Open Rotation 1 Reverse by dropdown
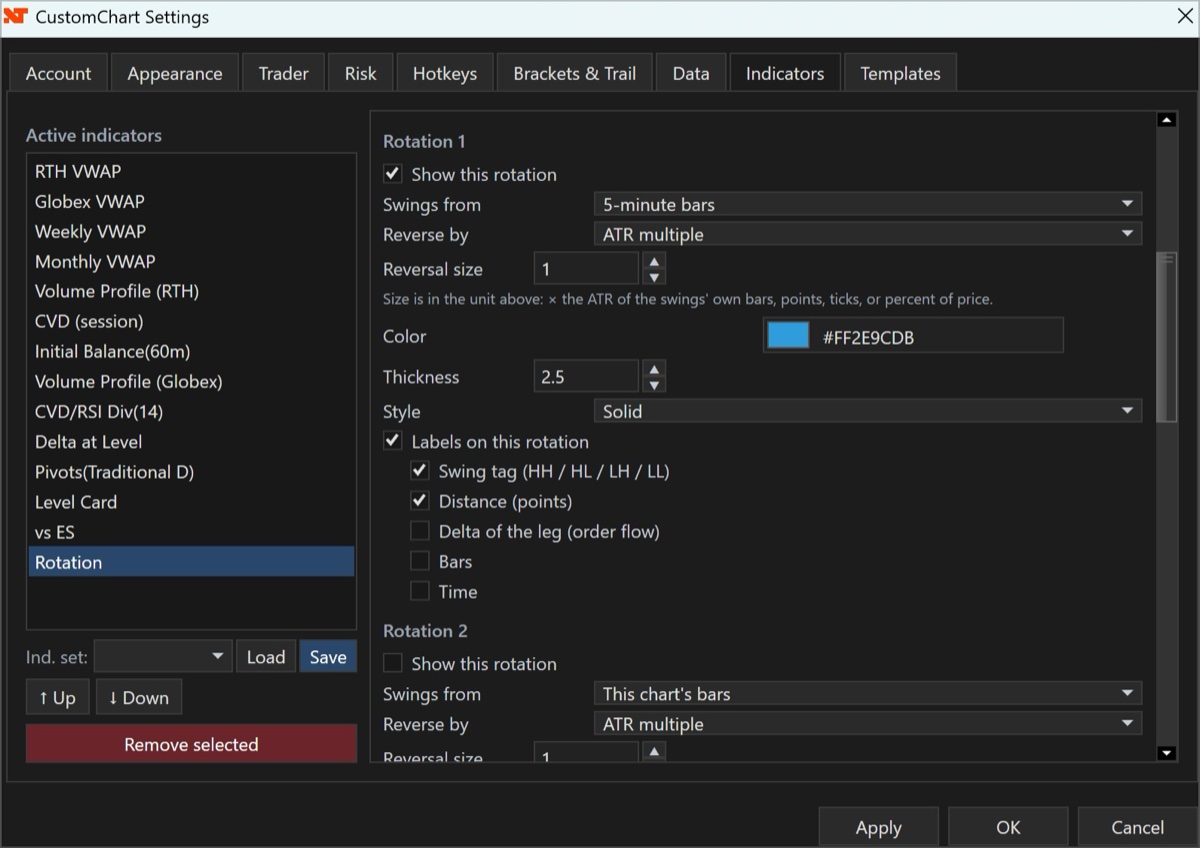 coord(868,234)
